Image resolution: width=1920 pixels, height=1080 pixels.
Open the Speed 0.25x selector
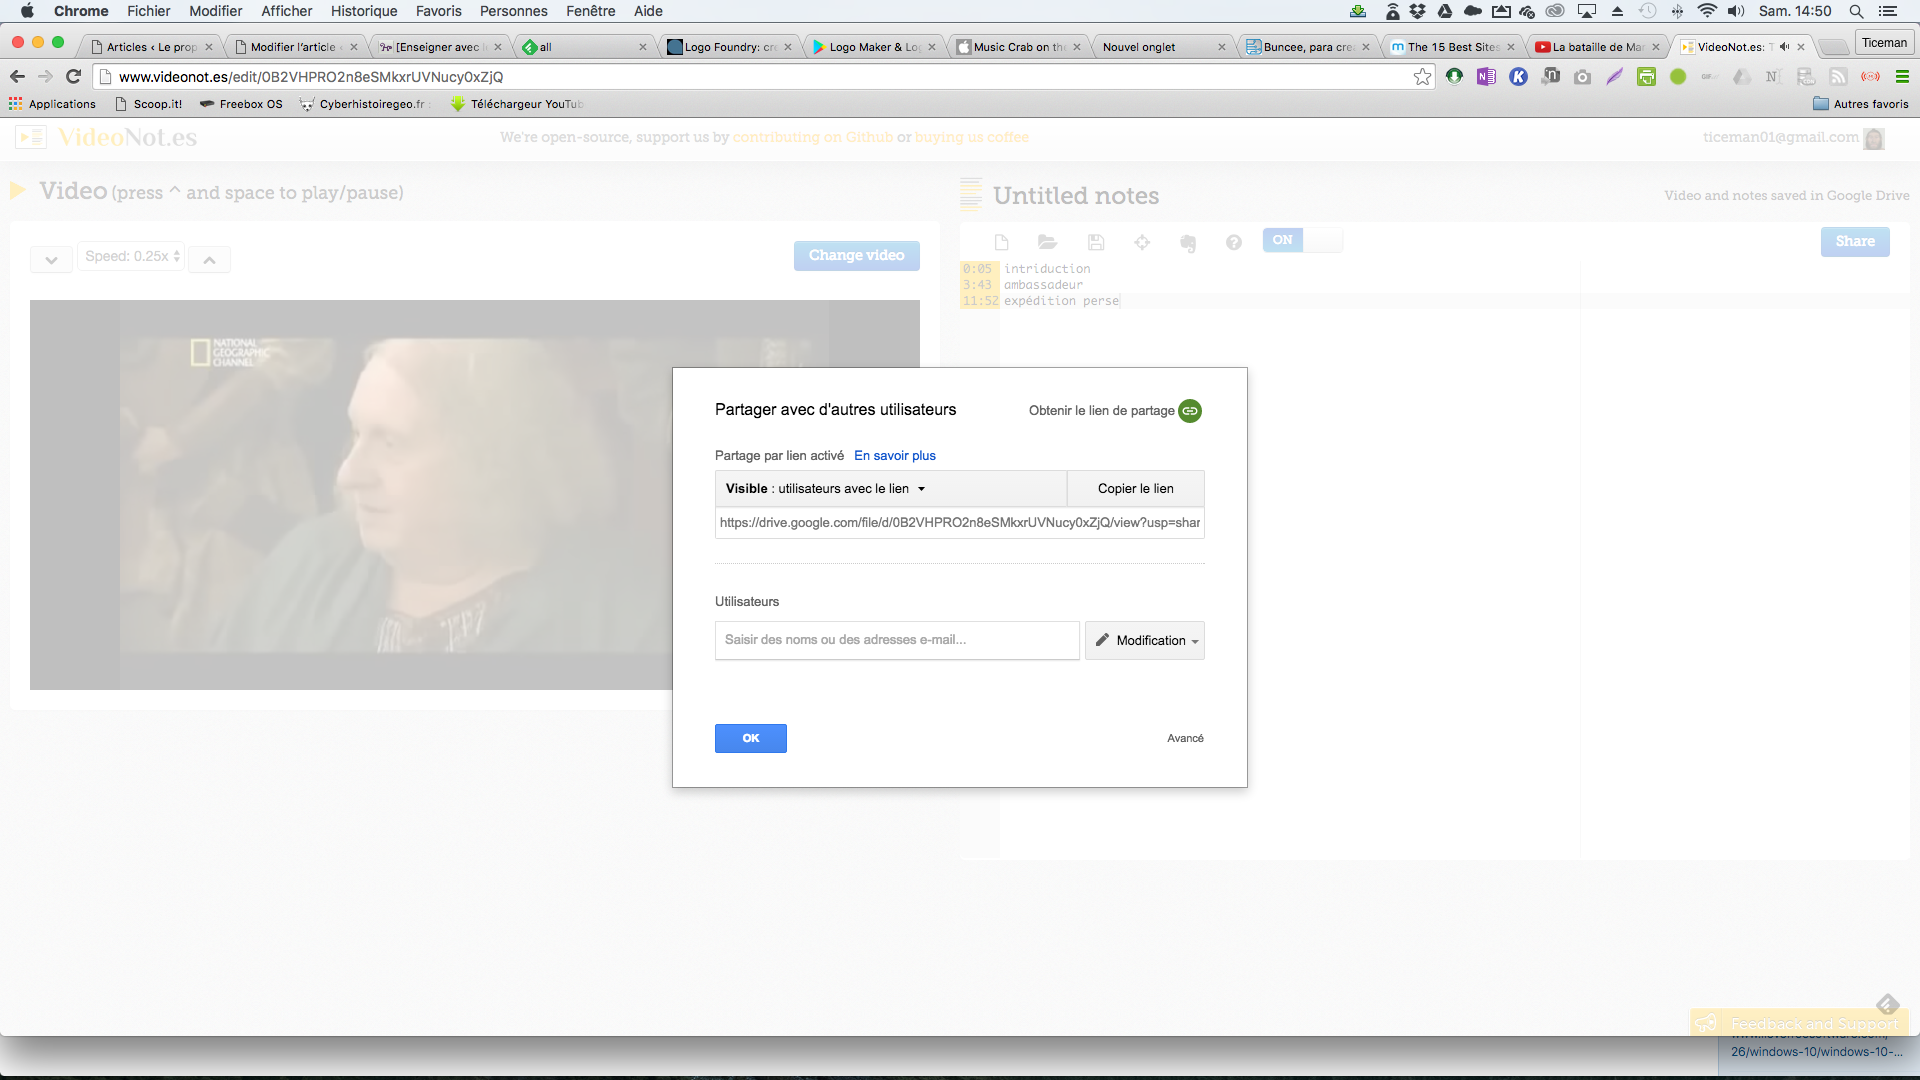pos(132,256)
